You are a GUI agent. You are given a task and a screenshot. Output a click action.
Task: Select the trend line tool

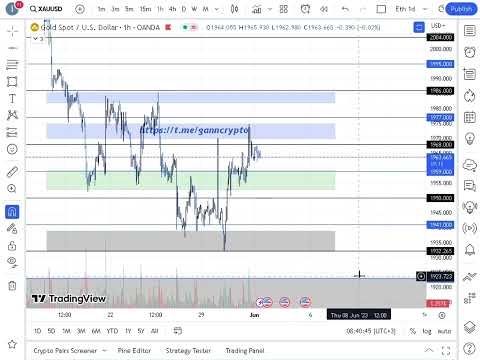pos(12,48)
